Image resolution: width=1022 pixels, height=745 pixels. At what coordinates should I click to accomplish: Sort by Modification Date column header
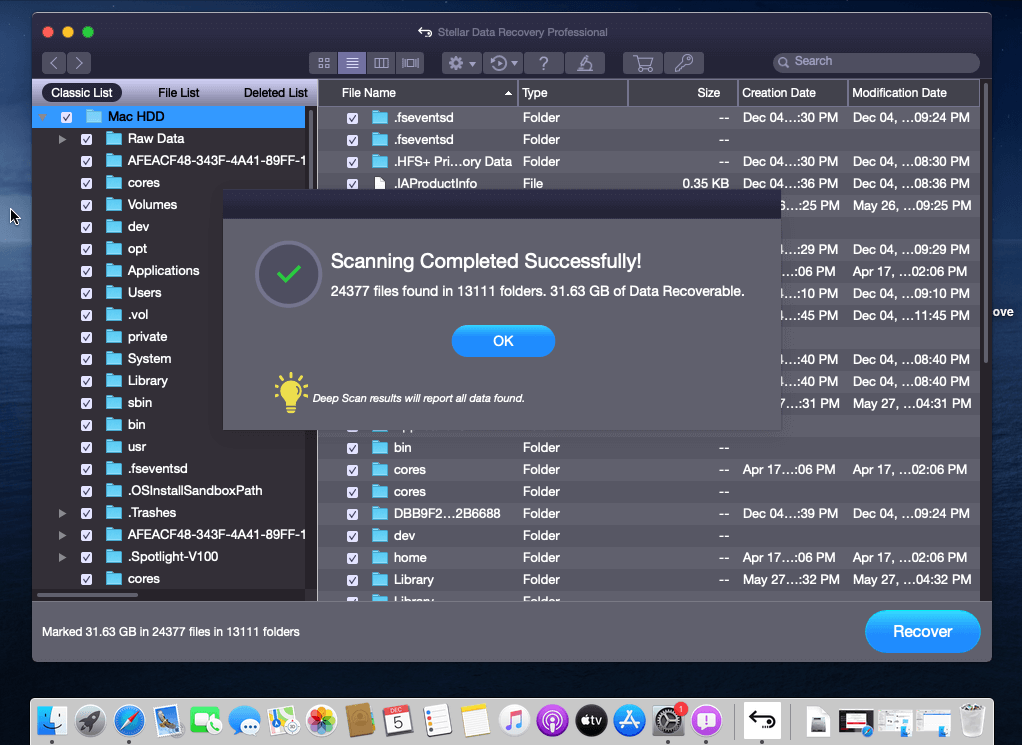coord(914,93)
